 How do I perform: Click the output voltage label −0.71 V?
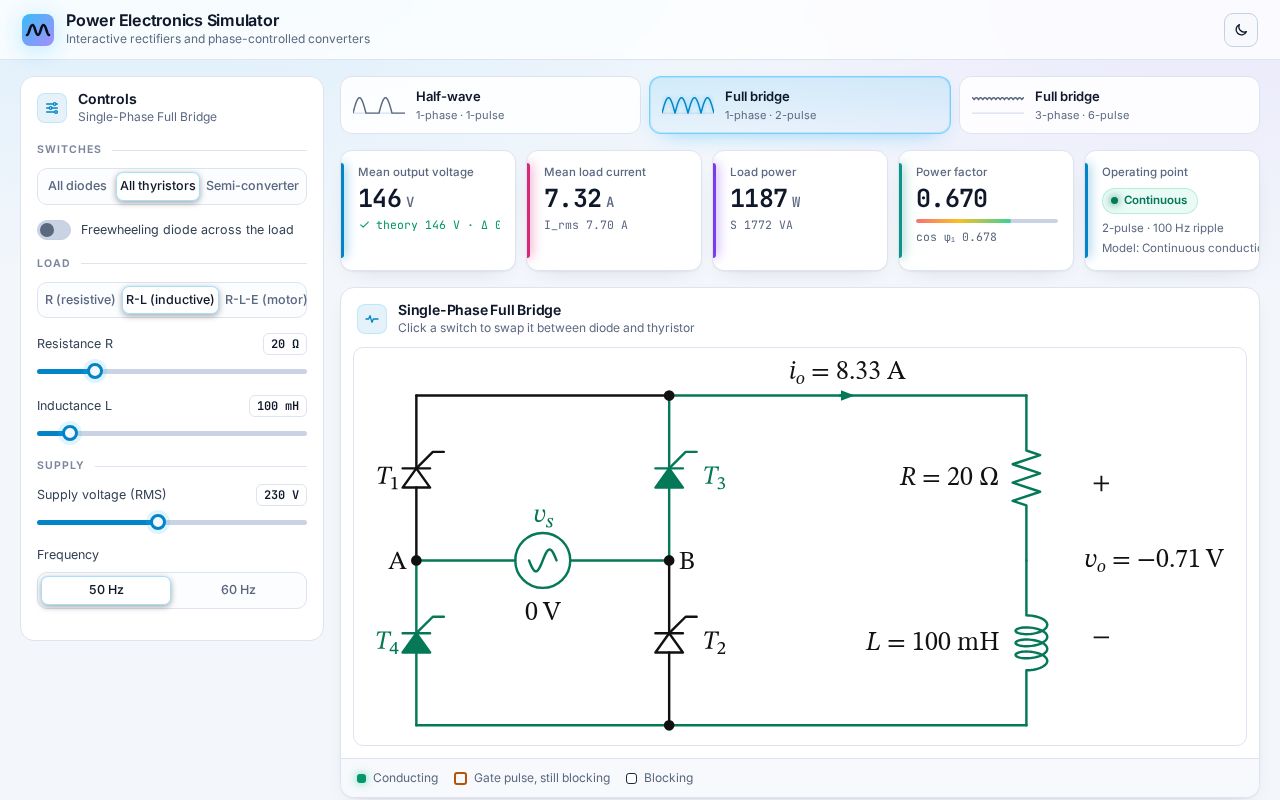(x=1154, y=559)
